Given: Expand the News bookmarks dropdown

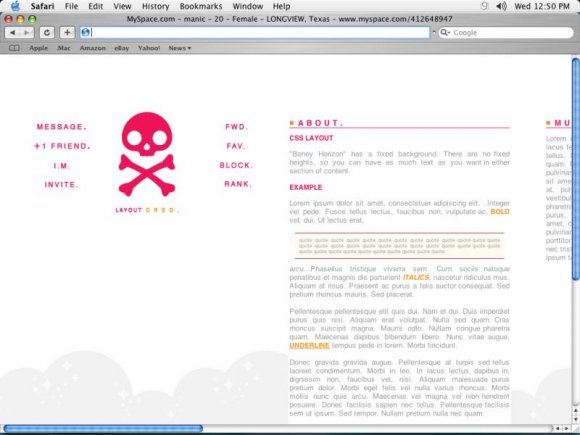Looking at the screenshot, I should [x=180, y=48].
